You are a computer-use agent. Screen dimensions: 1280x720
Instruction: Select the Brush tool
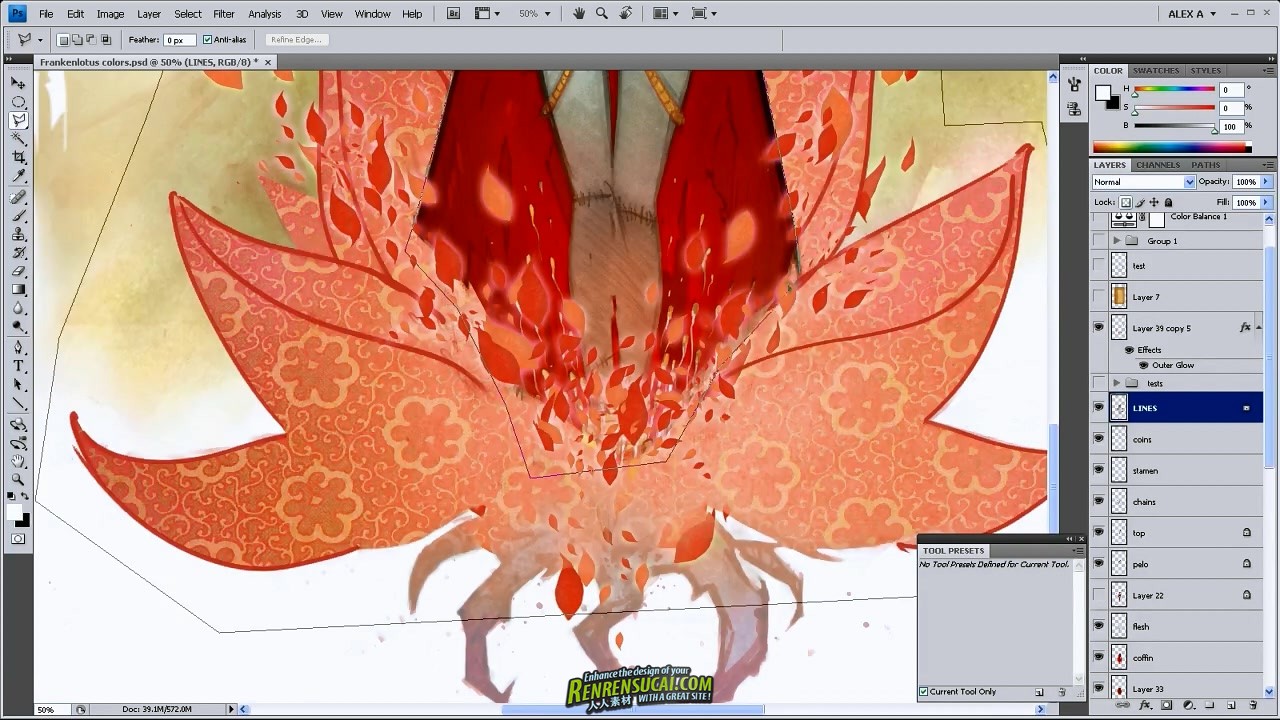coord(18,216)
